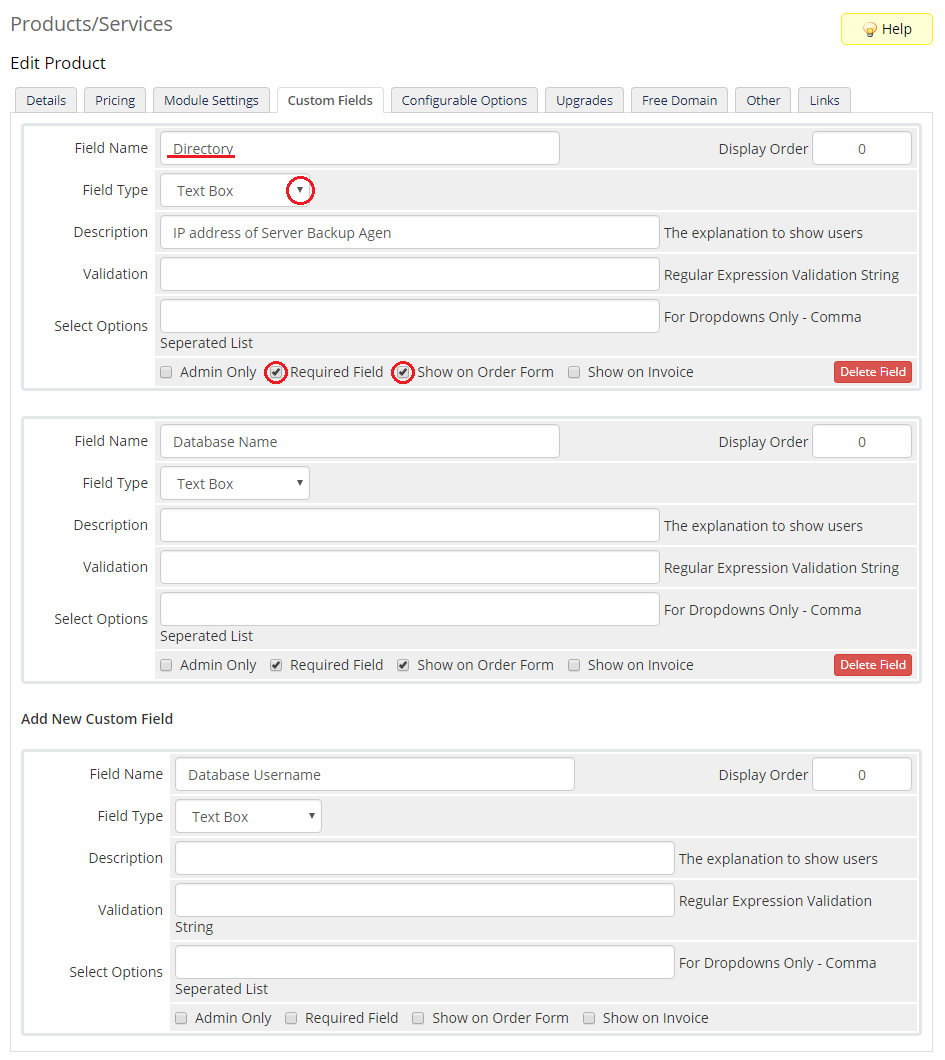Viewport: 945px width, 1060px height.
Task: Expand Field Type dropdown for Database Username
Action: [x=249, y=816]
